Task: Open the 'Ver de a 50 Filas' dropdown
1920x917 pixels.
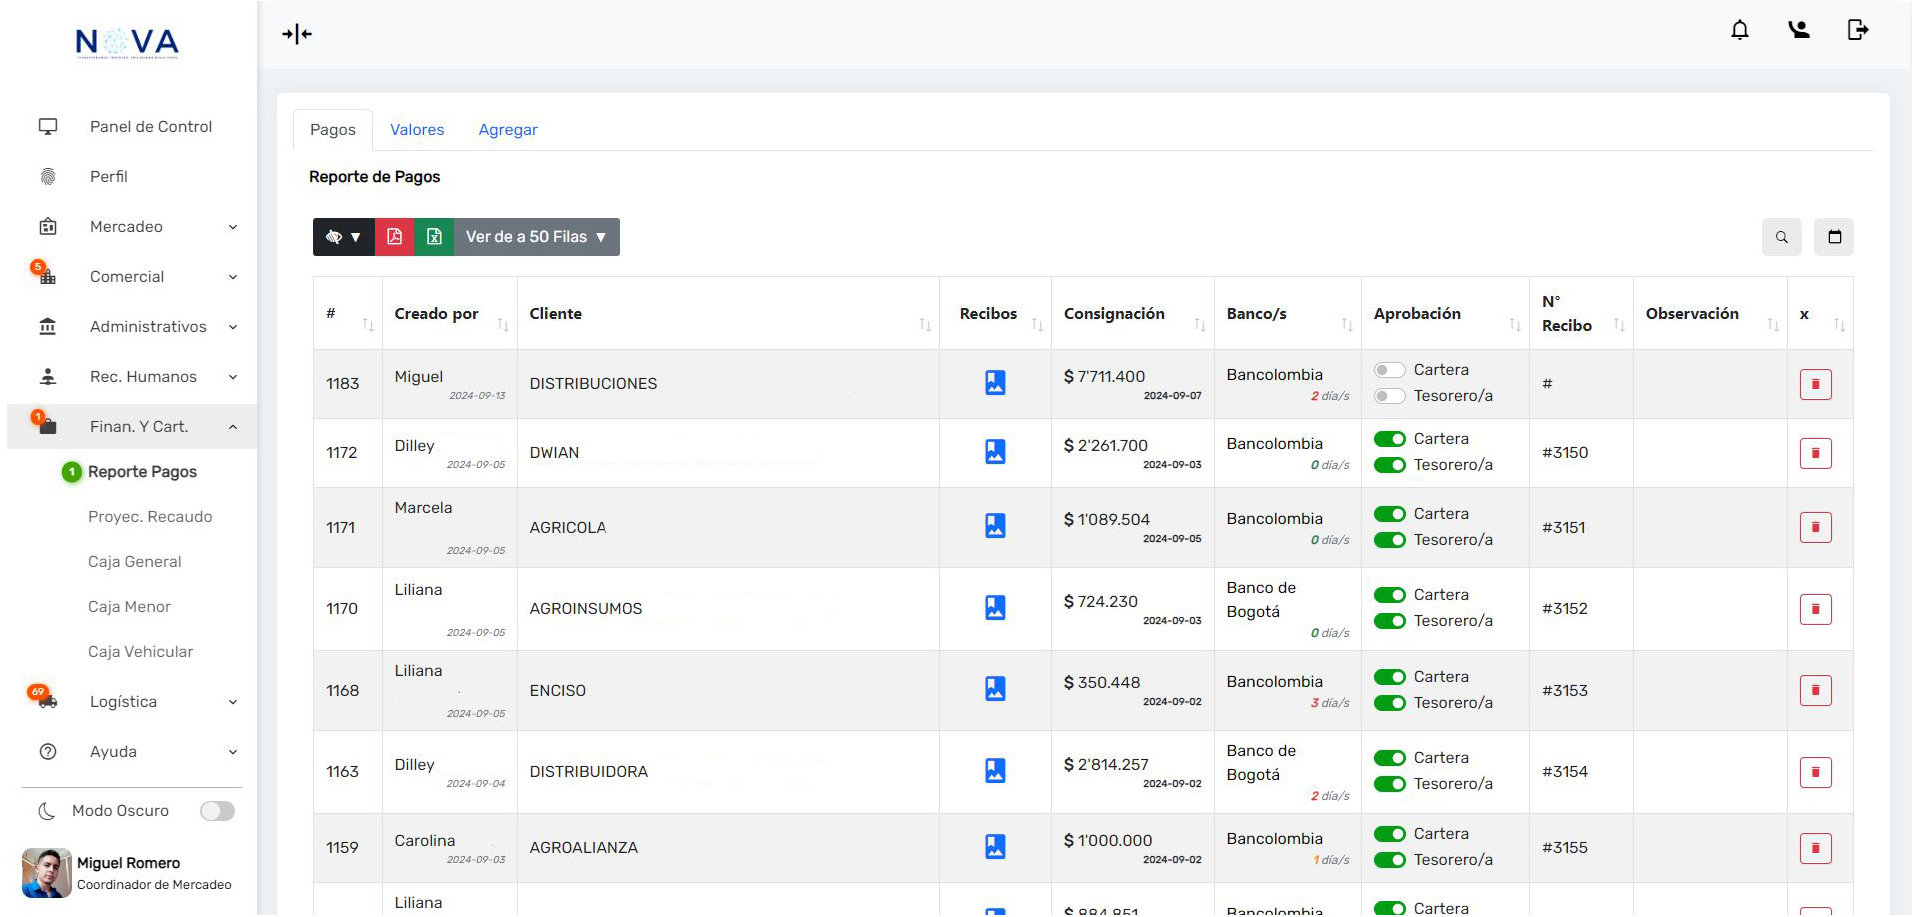Action: coord(536,237)
